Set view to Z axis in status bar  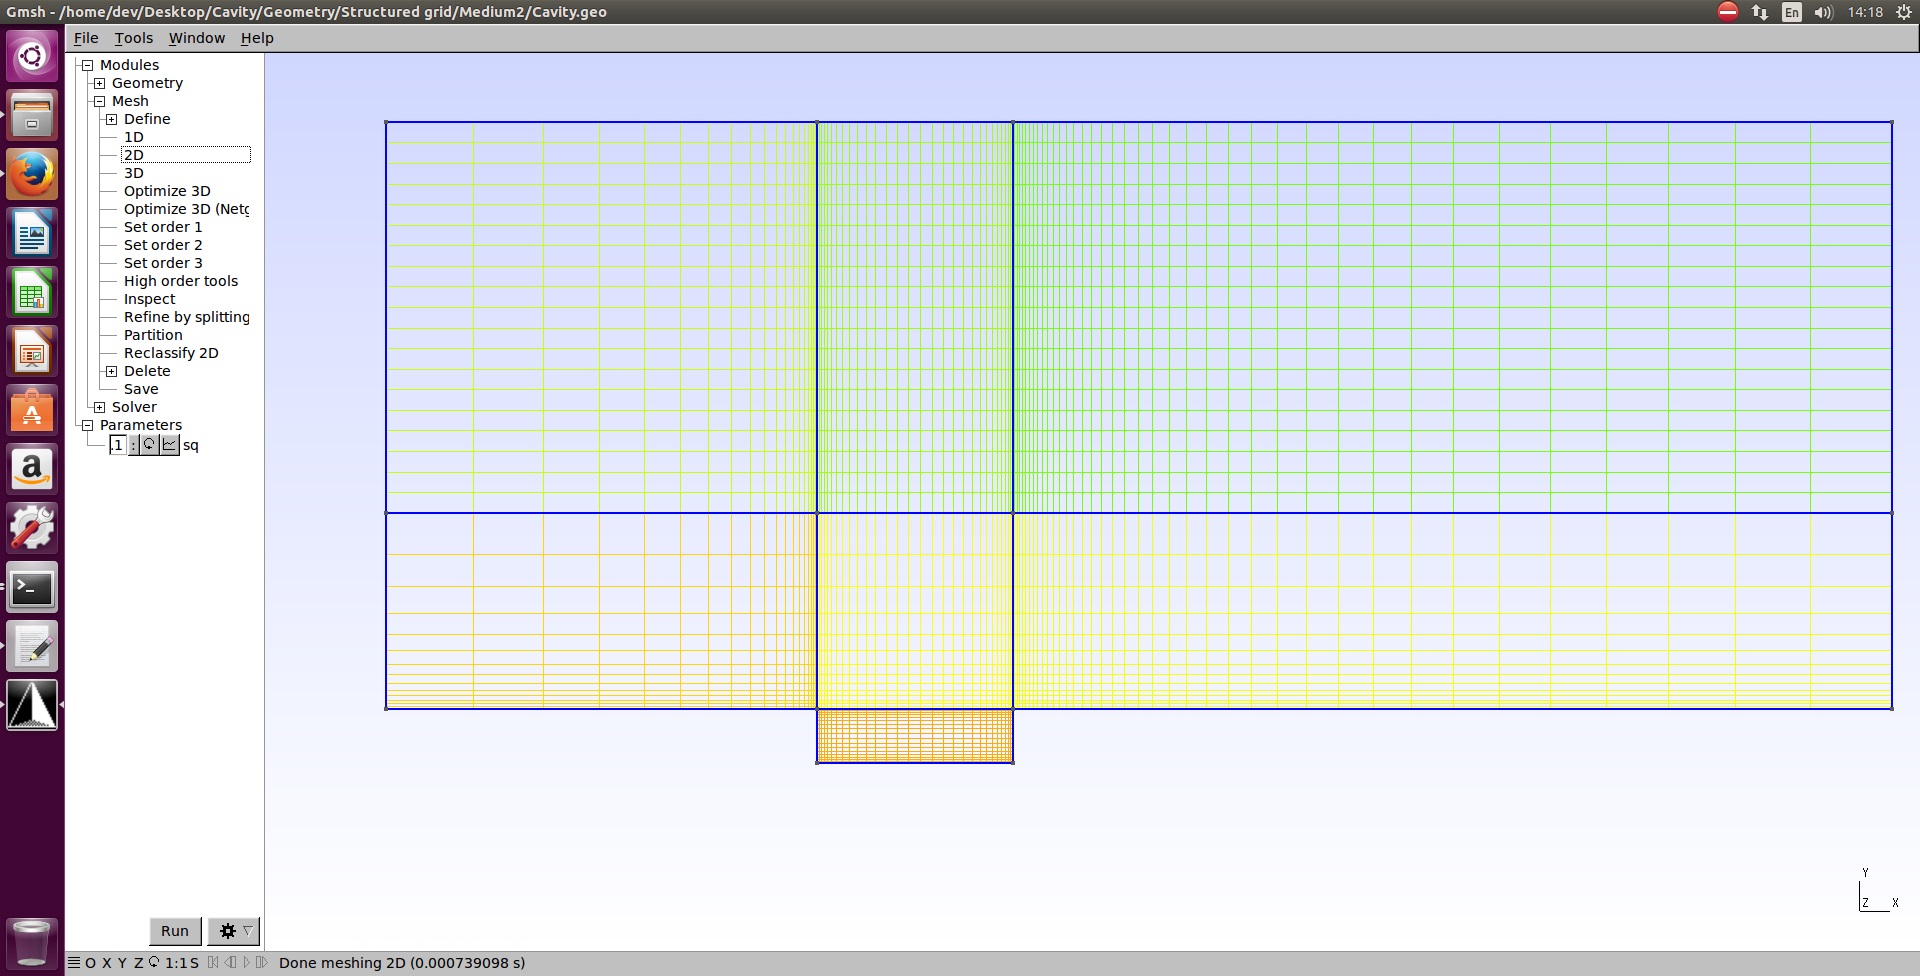[139, 963]
